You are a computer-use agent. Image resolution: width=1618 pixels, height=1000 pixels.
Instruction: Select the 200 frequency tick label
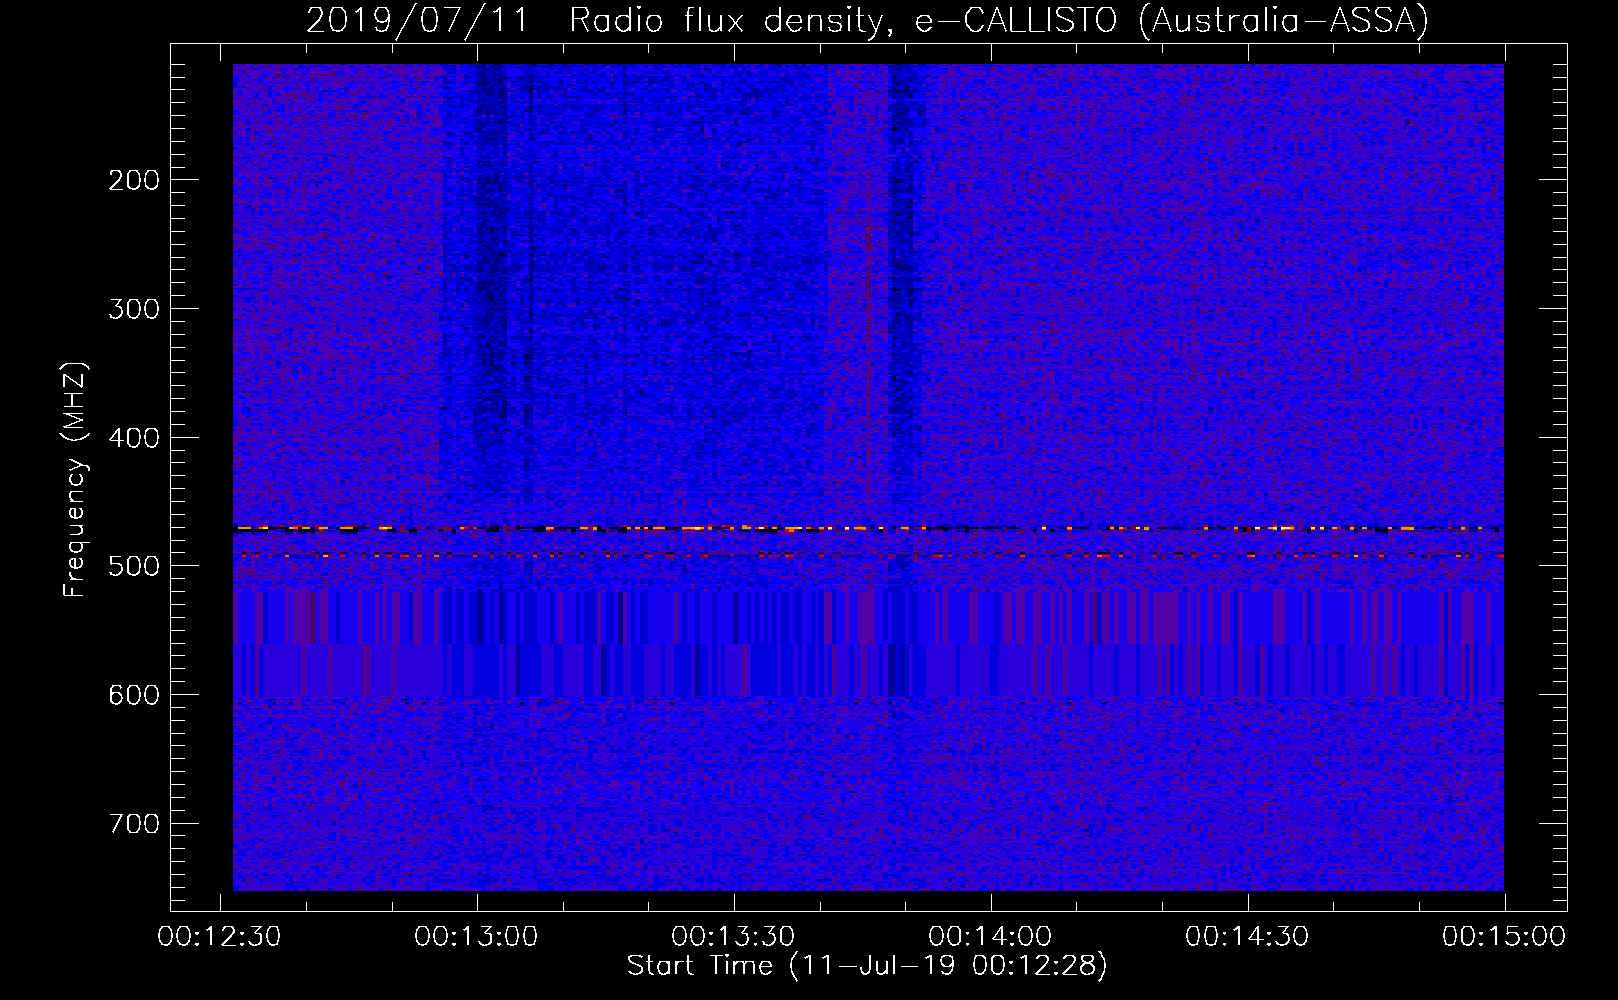coord(134,180)
